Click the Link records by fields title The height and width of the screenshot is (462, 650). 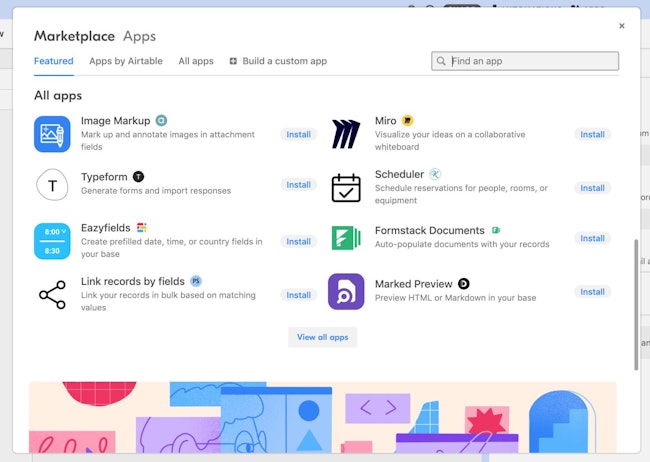133,281
